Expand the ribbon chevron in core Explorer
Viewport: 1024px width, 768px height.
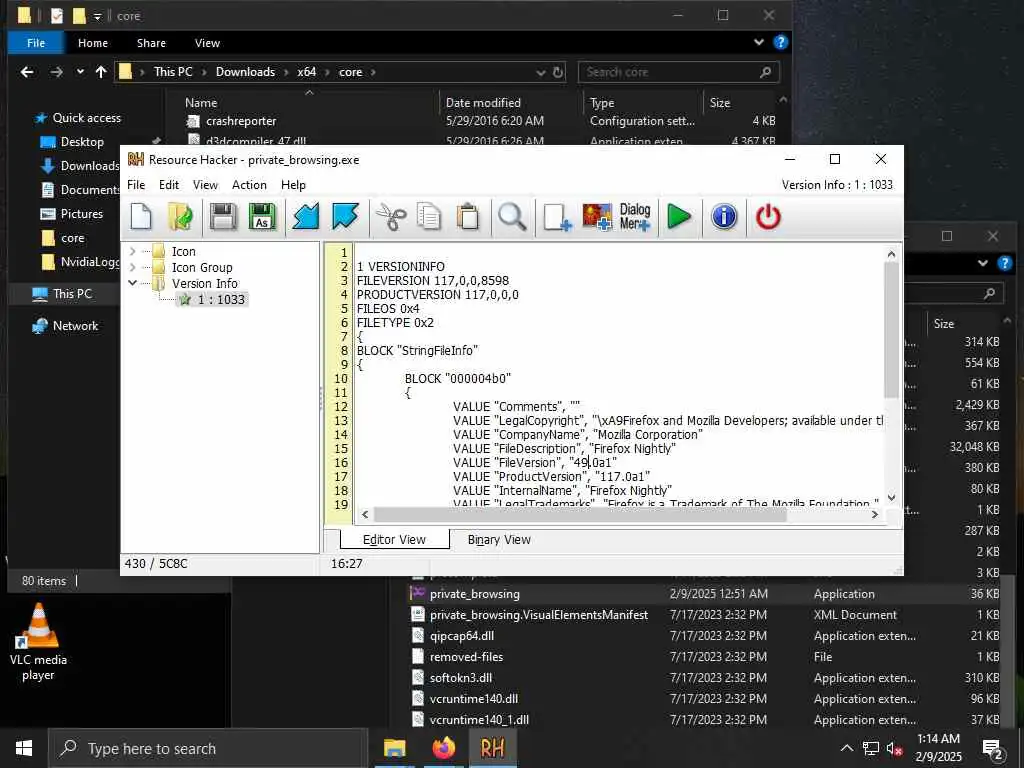[x=758, y=42]
